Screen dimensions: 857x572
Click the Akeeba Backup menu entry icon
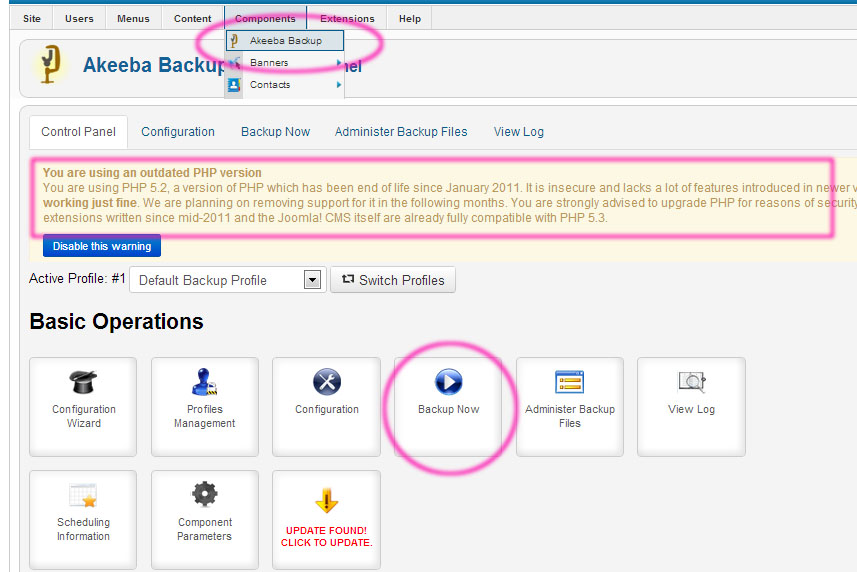point(234,40)
